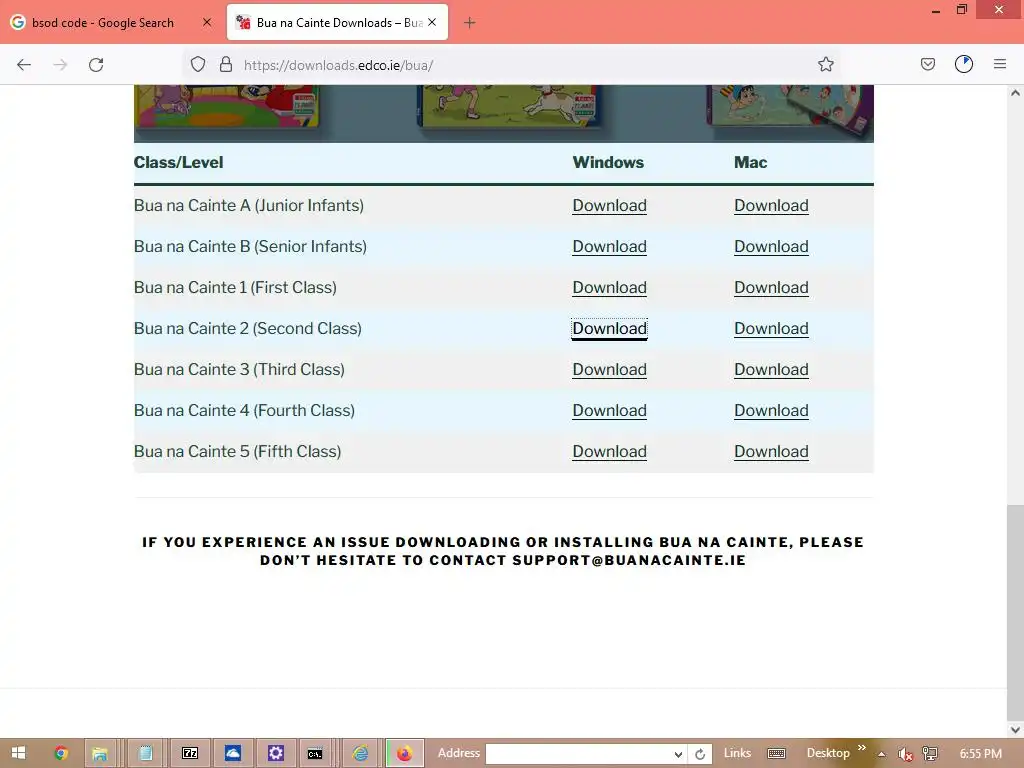Launch Internet Explorer from the taskbar
Image resolution: width=1024 pixels, height=768 pixels.
click(360, 754)
